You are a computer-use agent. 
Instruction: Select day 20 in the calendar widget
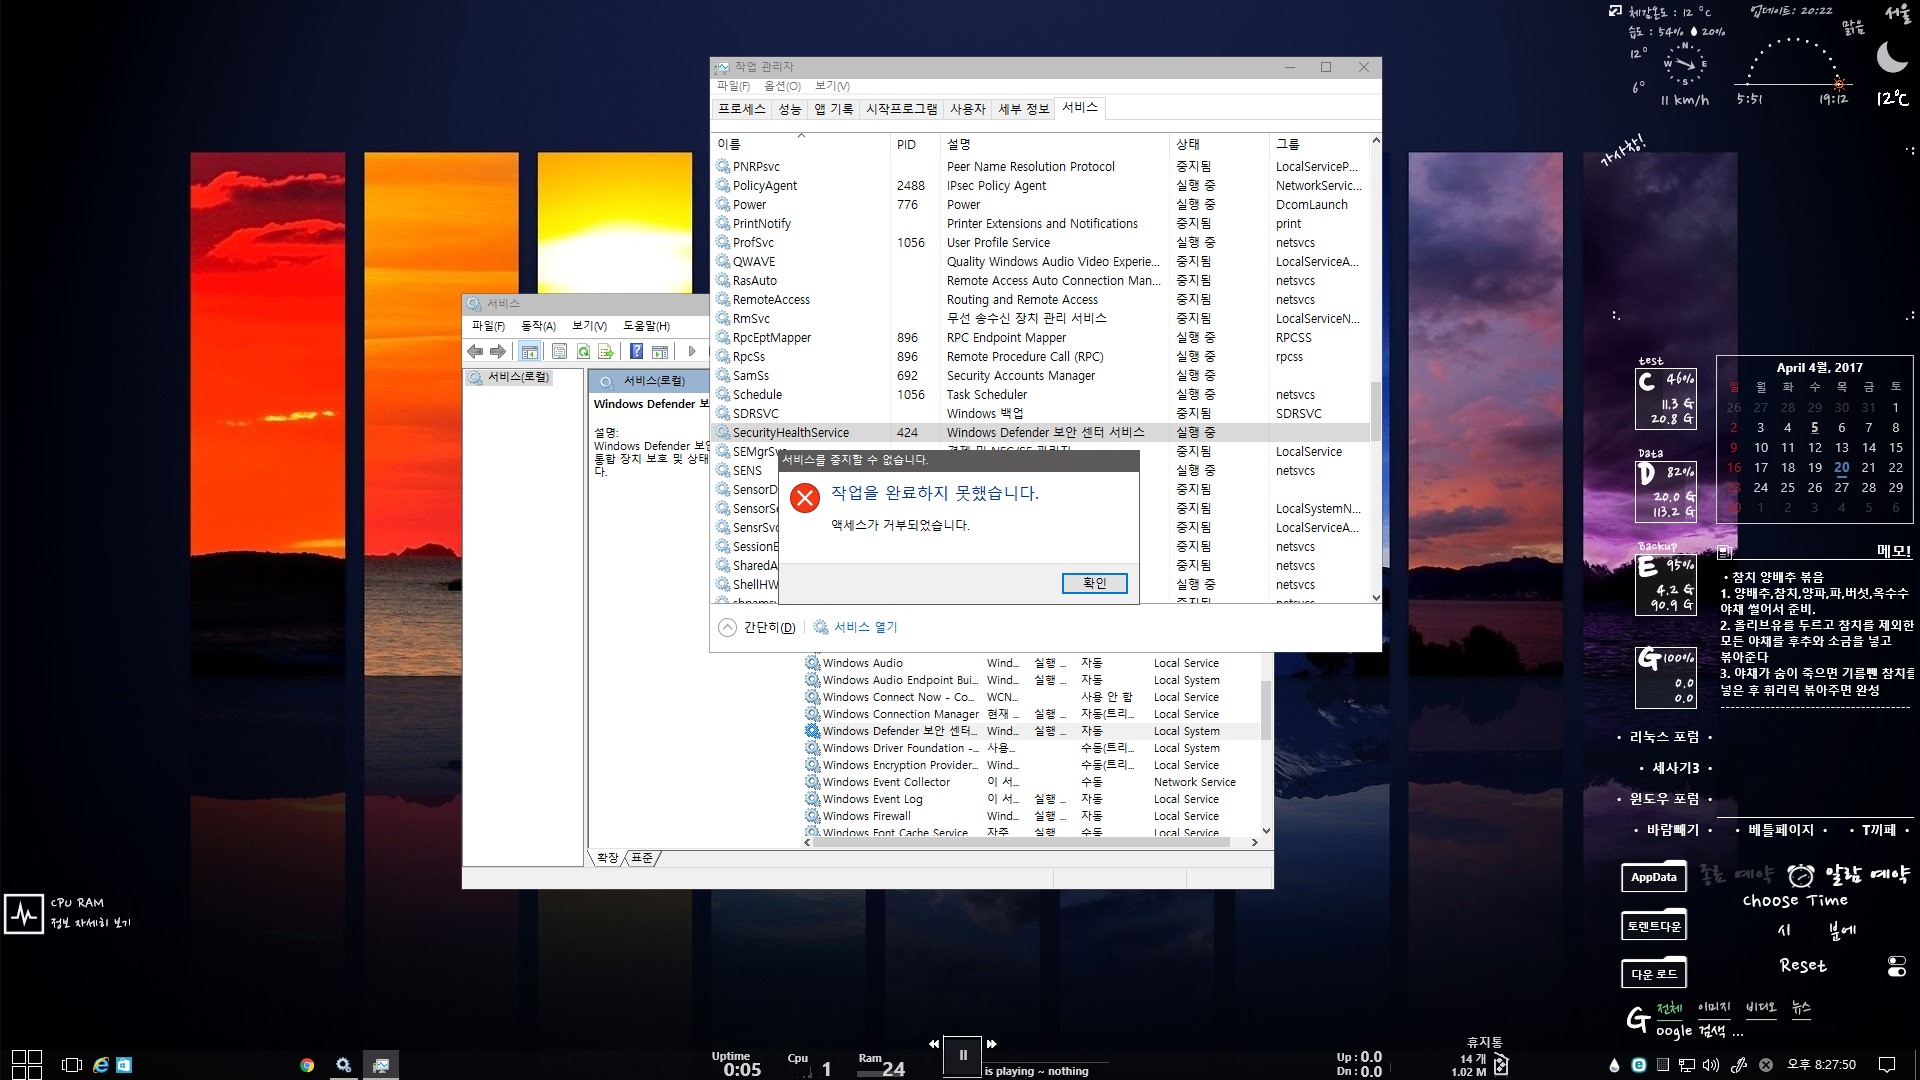point(1841,467)
